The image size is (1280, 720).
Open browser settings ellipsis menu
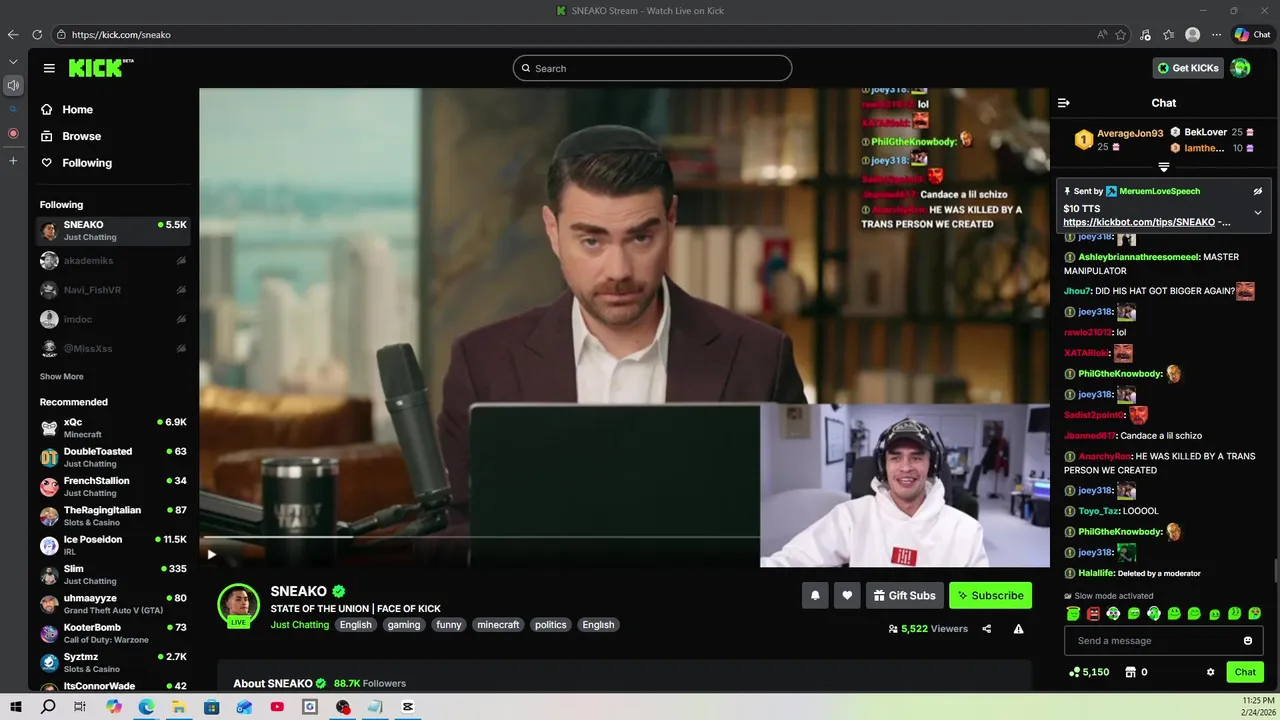tap(1216, 34)
